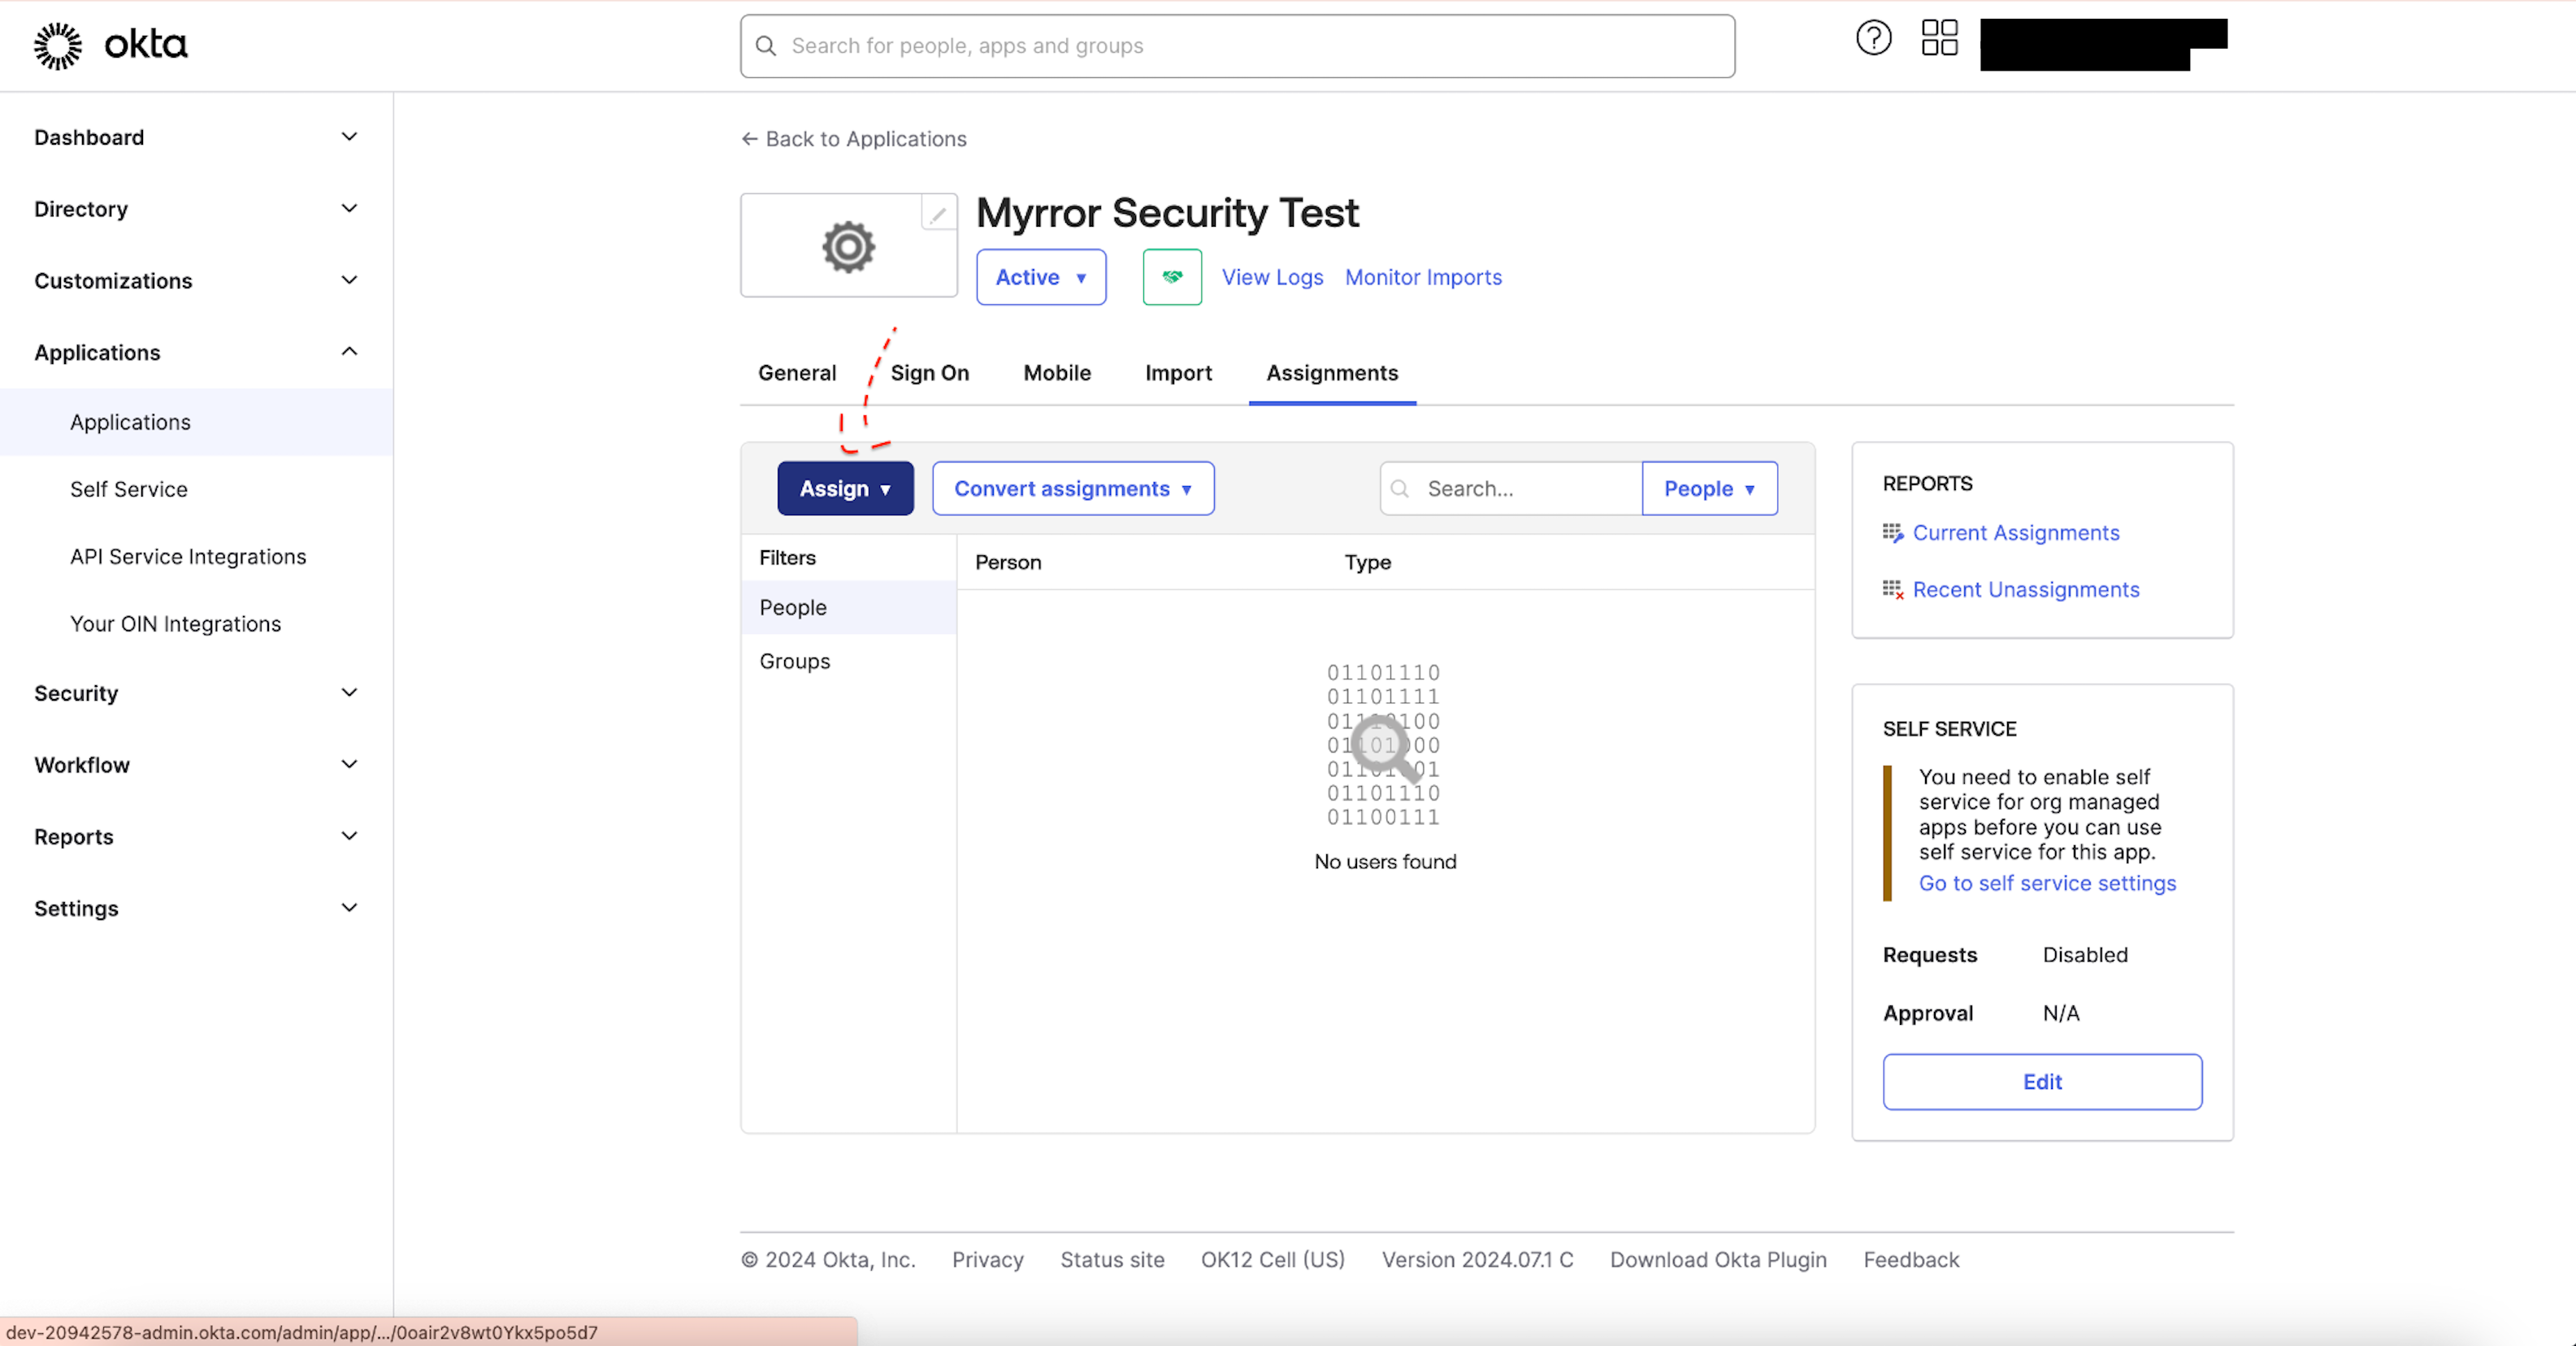Expand the Reports sidebar section

pyautogui.click(x=196, y=837)
